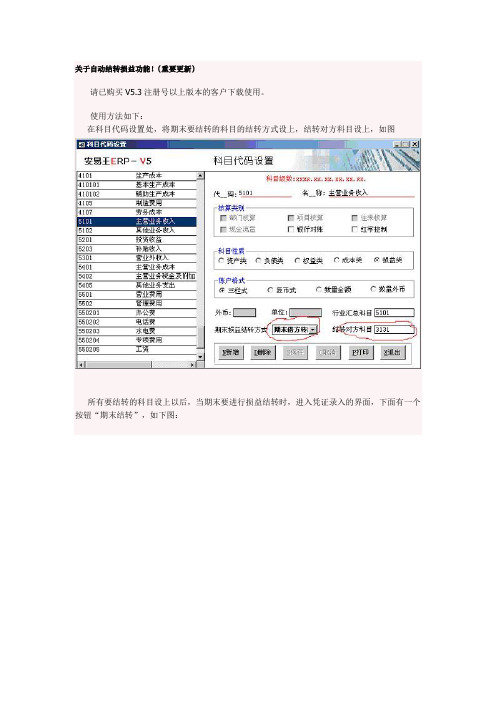Select the 权益类 radio button
The width and height of the screenshot is (496, 702).
pyautogui.click(x=297, y=260)
